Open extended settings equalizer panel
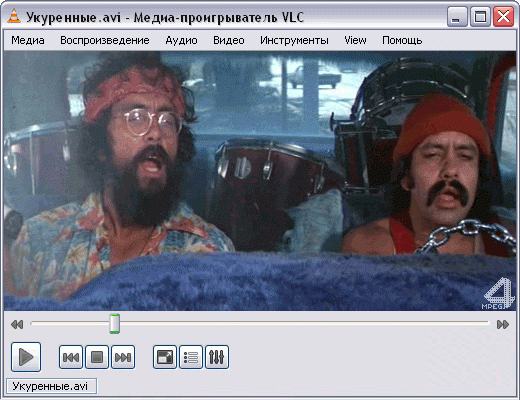This screenshot has width=520, height=400. coord(217,357)
